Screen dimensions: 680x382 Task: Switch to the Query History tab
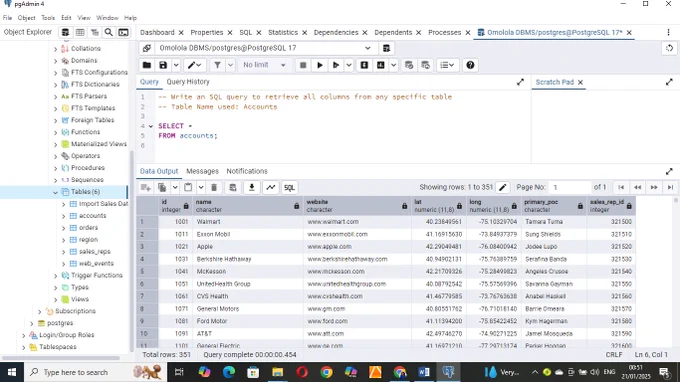(x=188, y=82)
